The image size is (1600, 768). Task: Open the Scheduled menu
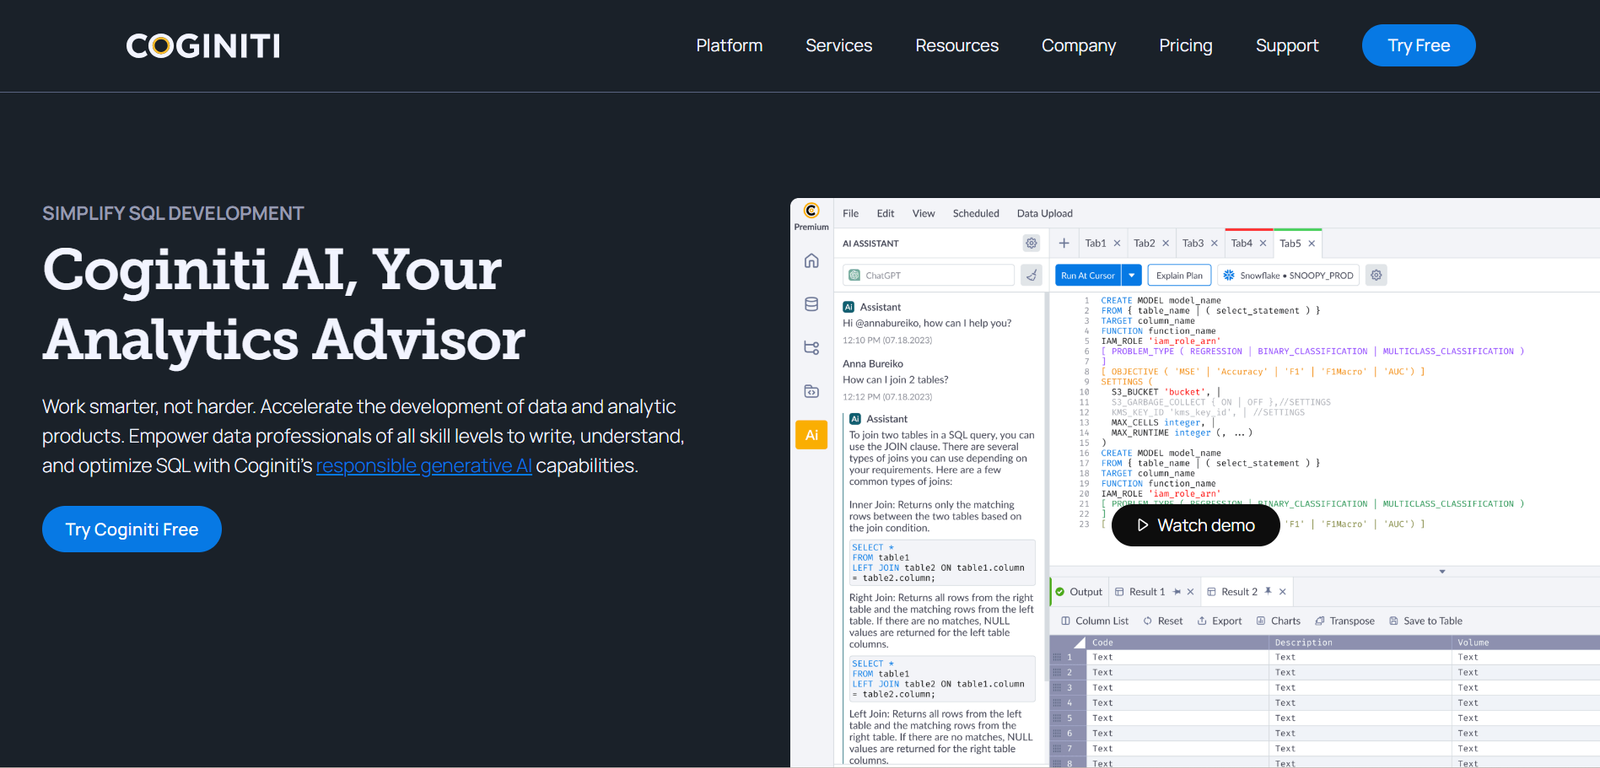976,213
